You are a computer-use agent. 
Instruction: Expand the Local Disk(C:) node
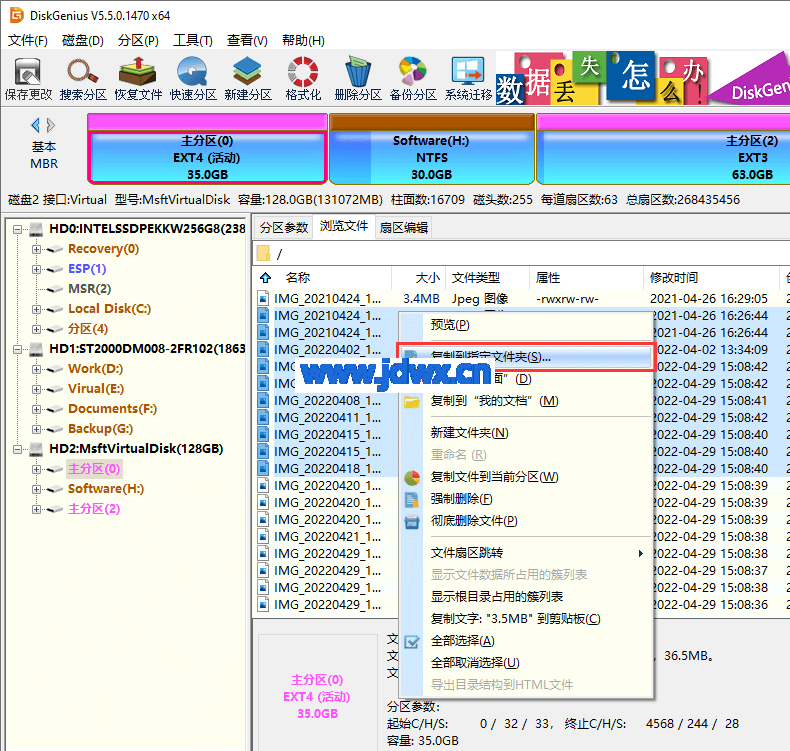point(36,309)
